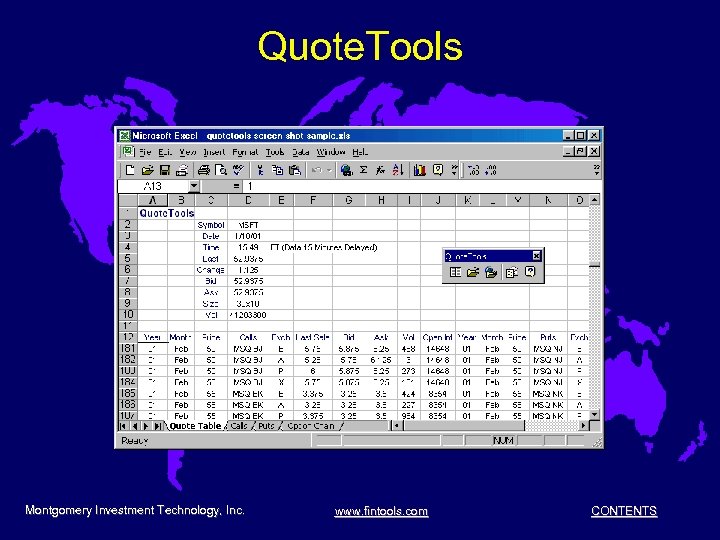The height and width of the screenshot is (540, 720).
Task: Run the Spelling check icon
Action: [x=238, y=170]
